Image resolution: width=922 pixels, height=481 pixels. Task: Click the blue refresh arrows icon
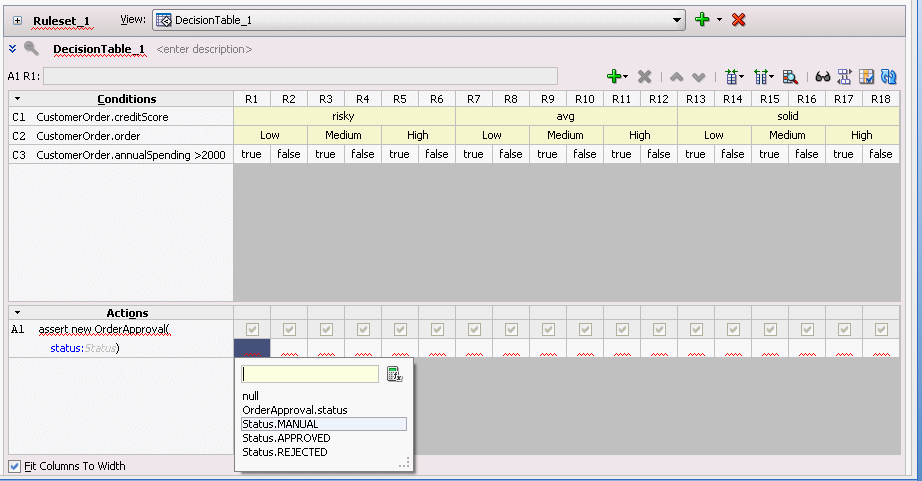click(888, 76)
